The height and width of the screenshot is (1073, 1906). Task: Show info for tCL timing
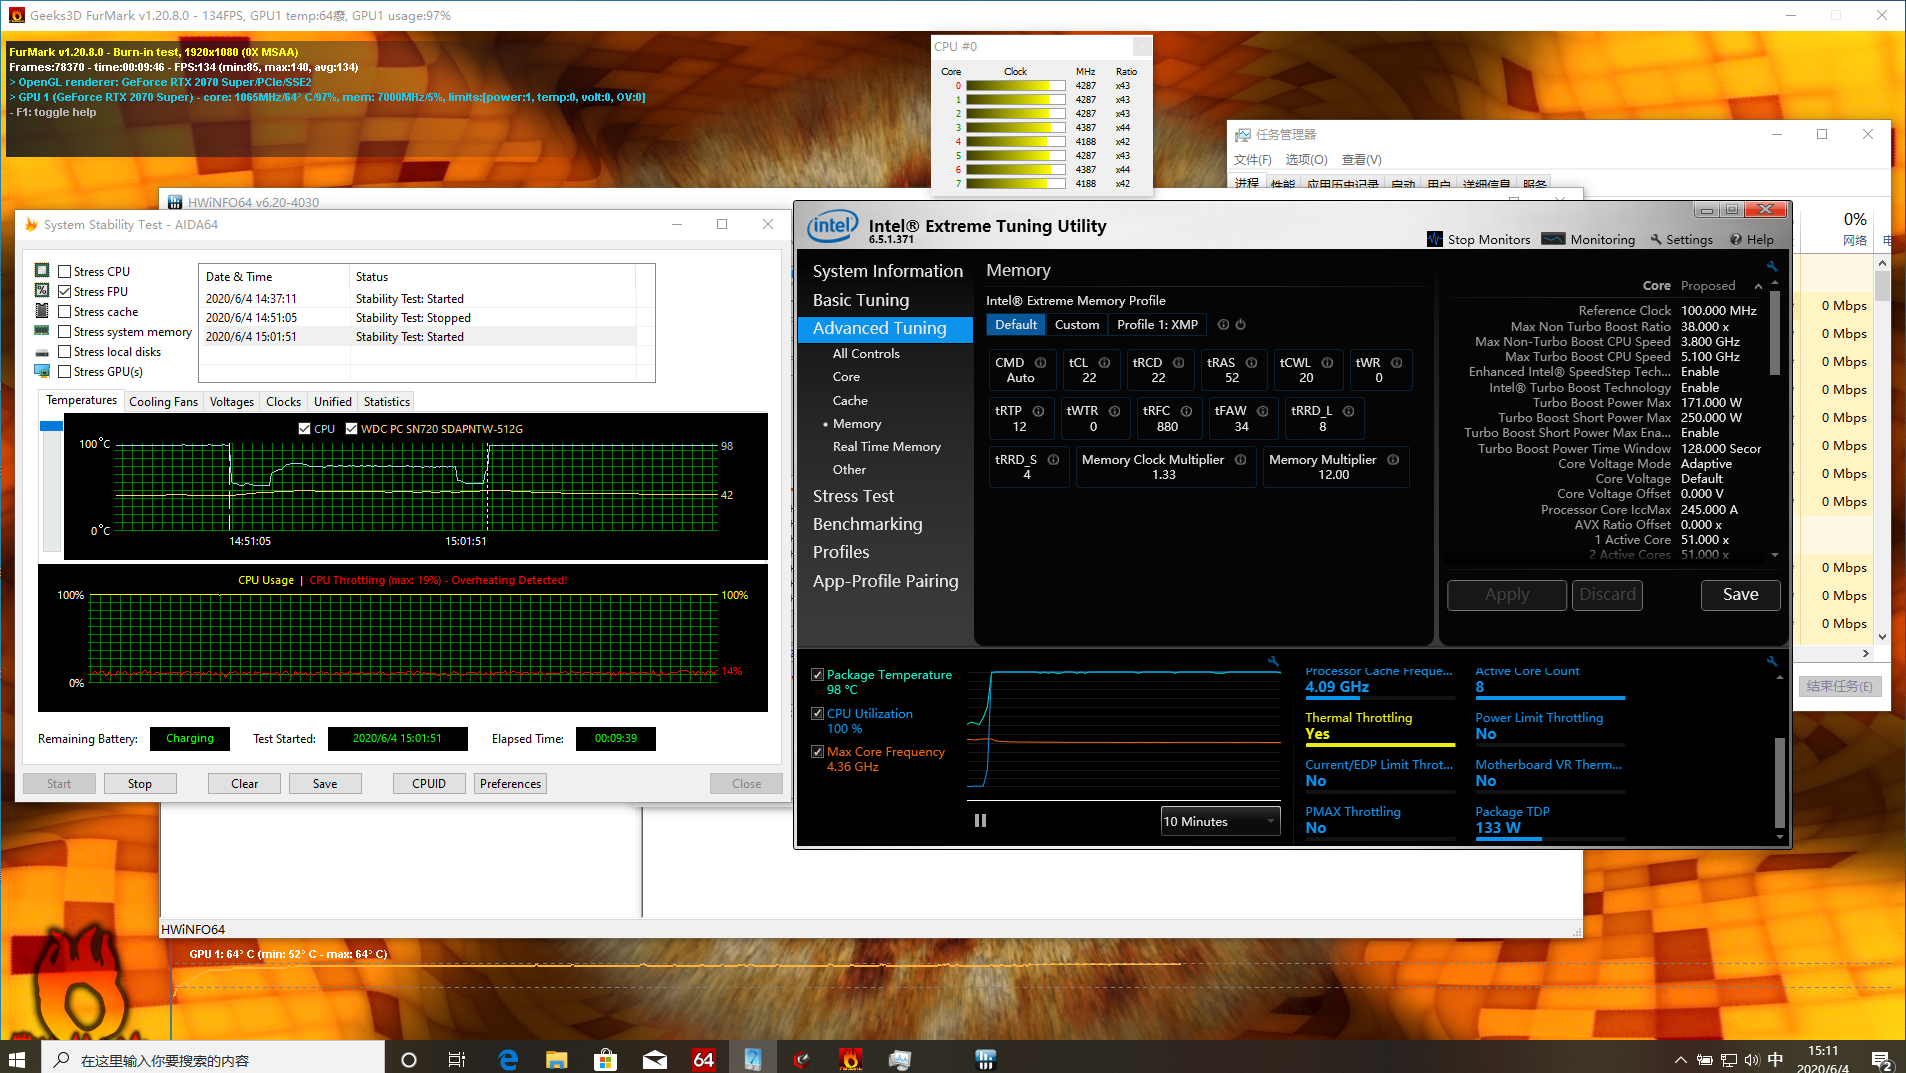[1104, 363]
